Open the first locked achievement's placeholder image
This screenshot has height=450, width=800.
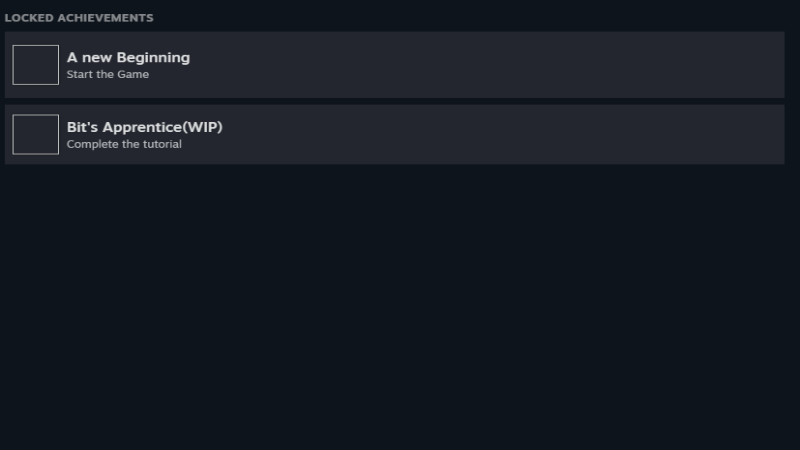[x=36, y=65]
